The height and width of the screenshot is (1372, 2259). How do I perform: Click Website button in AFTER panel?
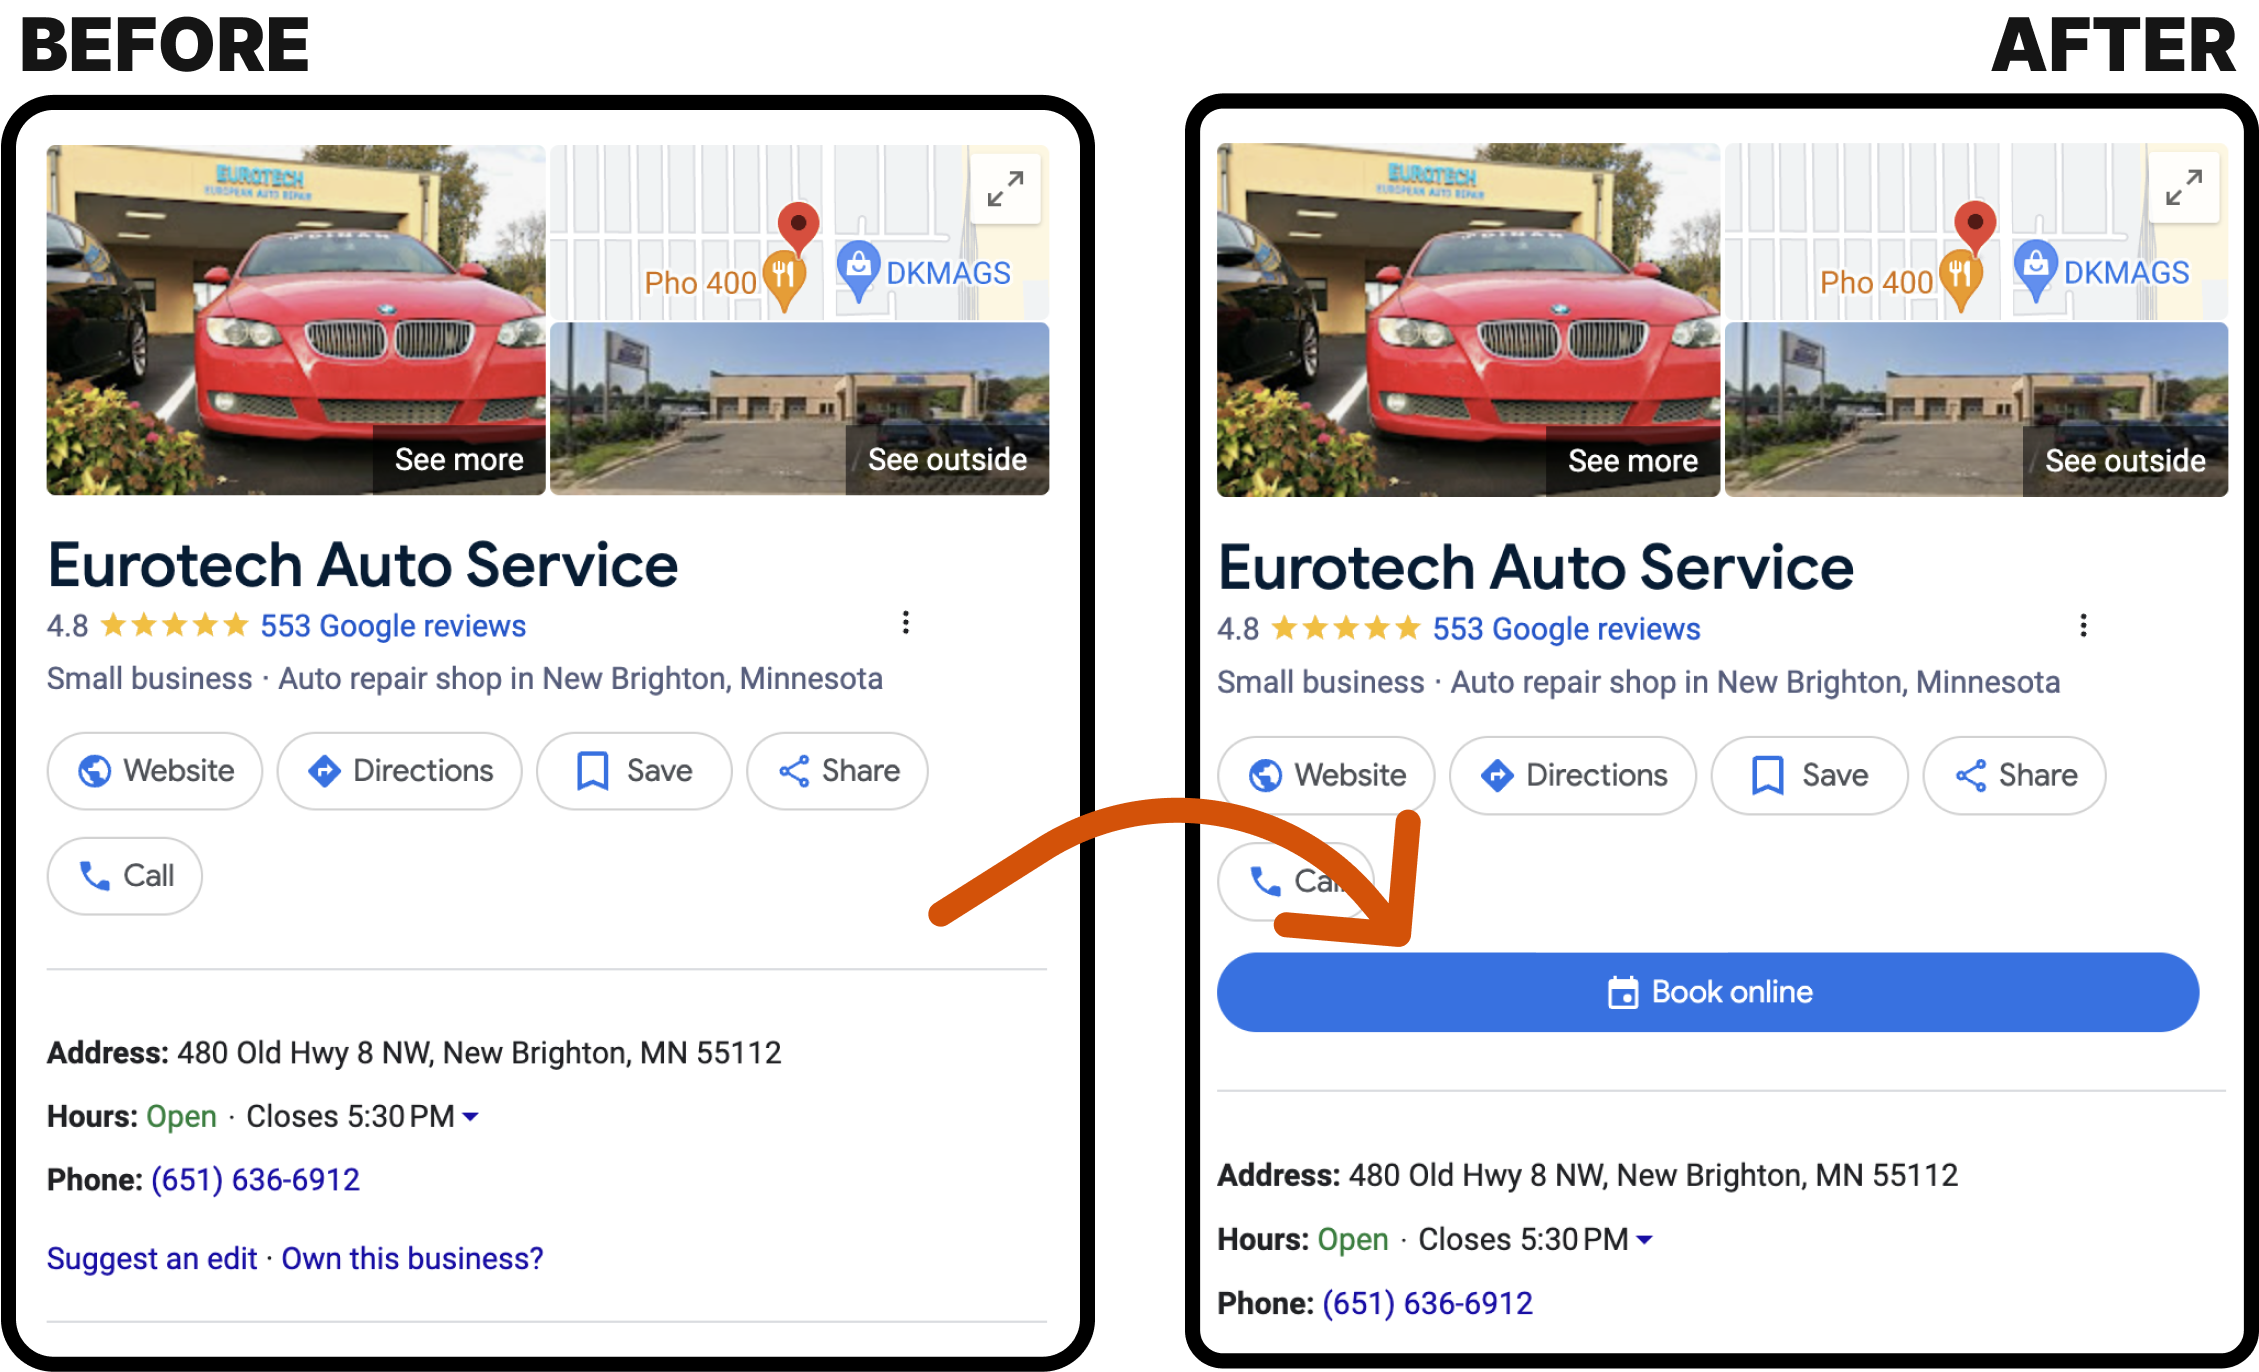pos(1326,776)
